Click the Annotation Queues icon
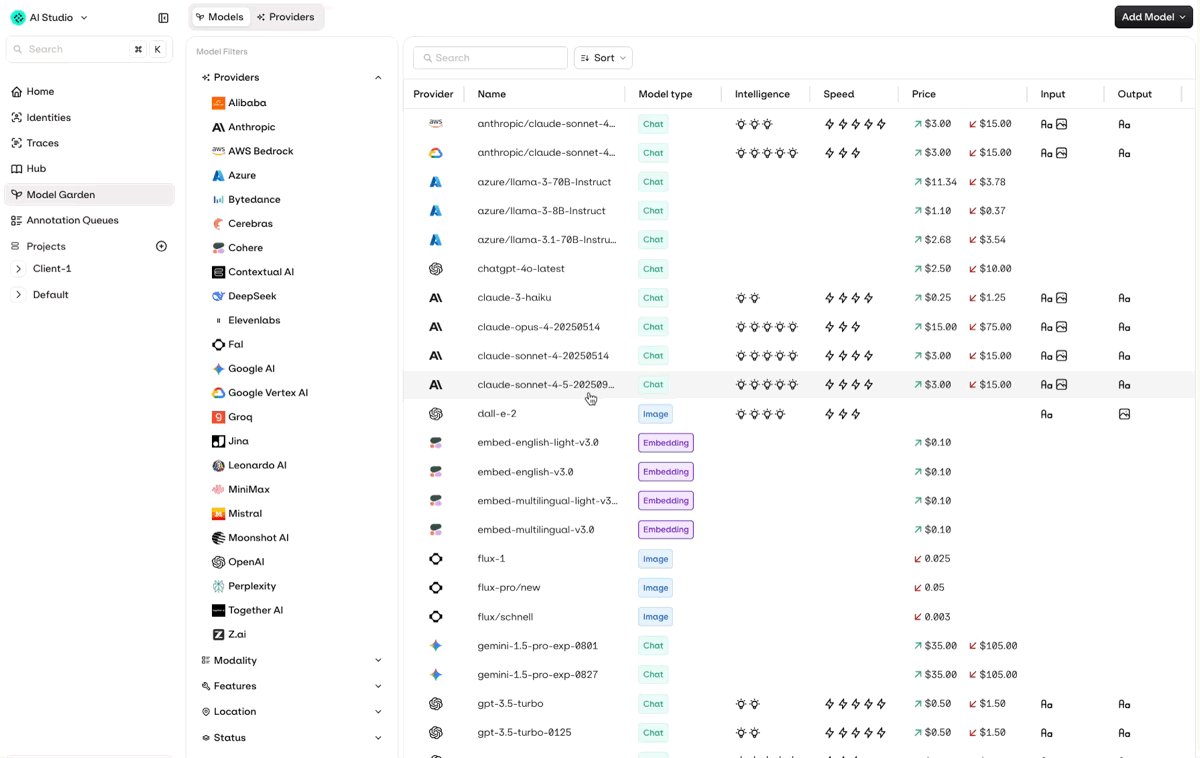 [16, 220]
